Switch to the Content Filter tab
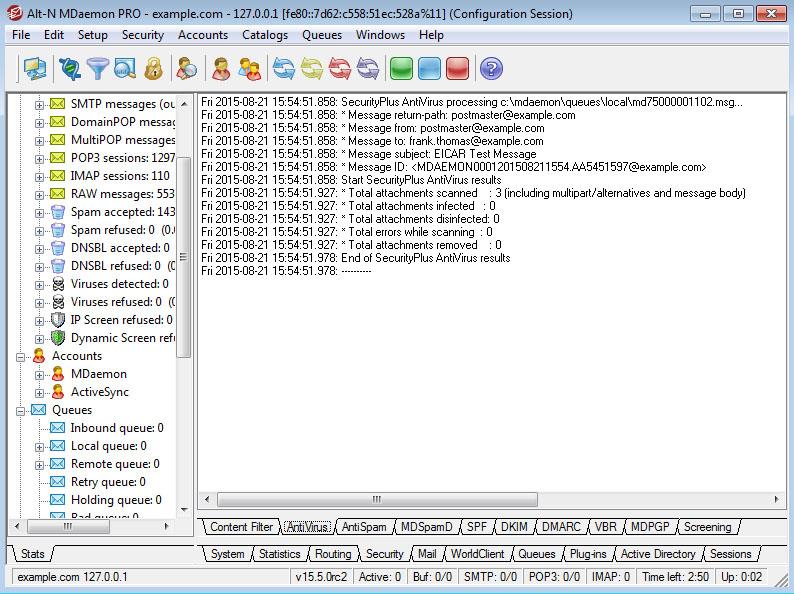This screenshot has height=594, width=794. (241, 527)
